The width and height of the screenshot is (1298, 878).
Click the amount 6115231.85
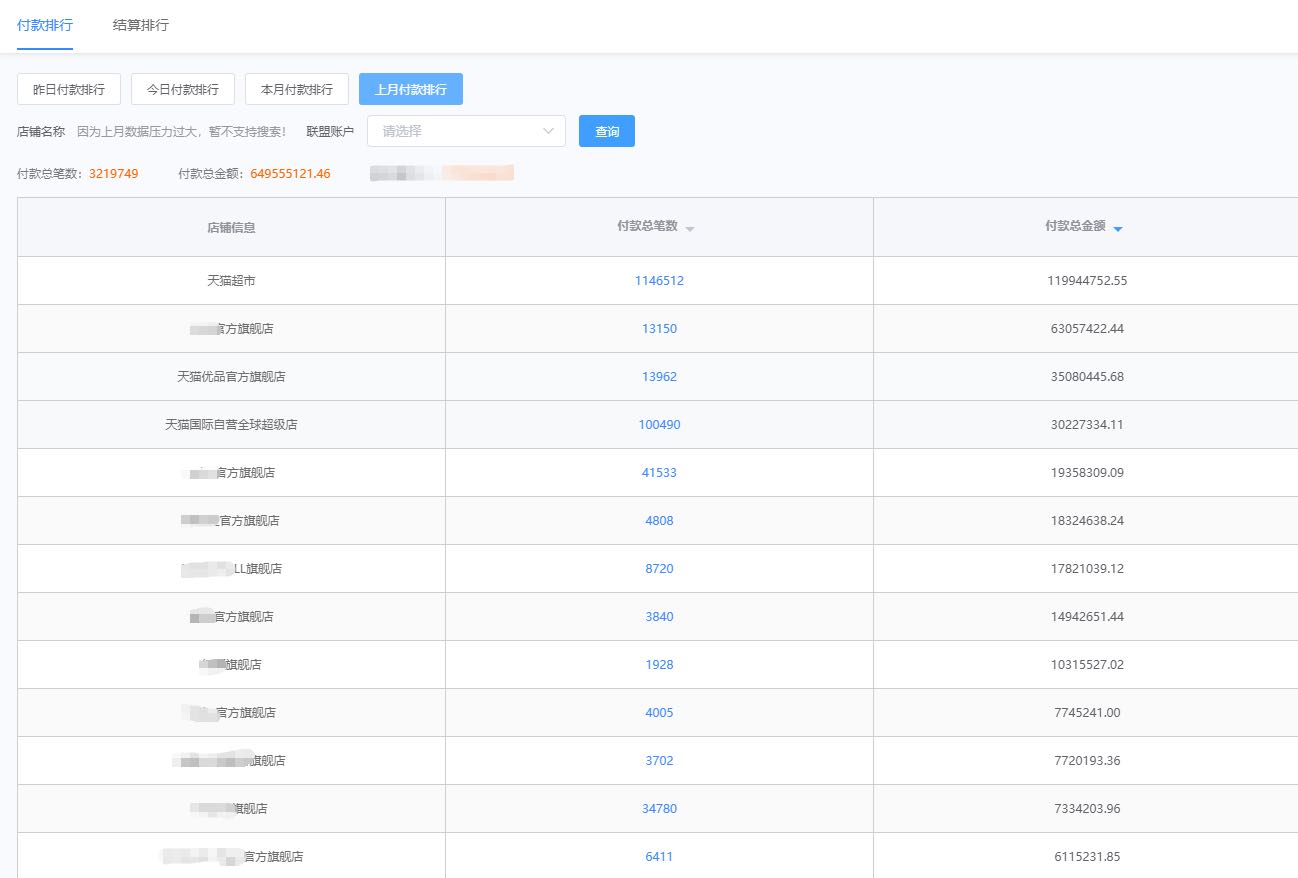click(x=1087, y=857)
